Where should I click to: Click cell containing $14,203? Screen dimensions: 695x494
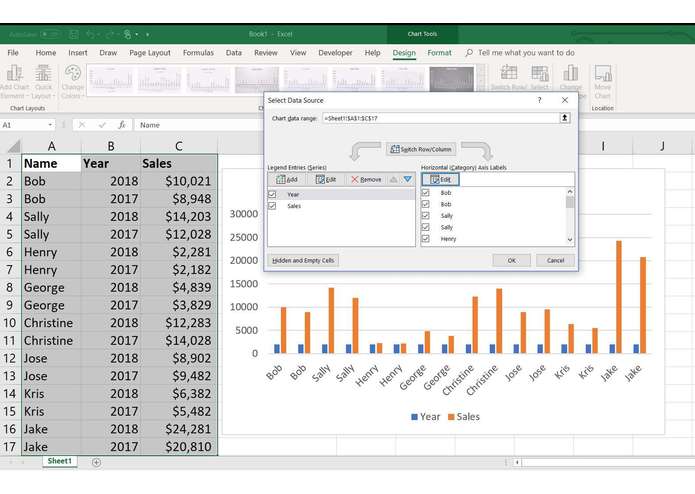pyautogui.click(x=179, y=216)
